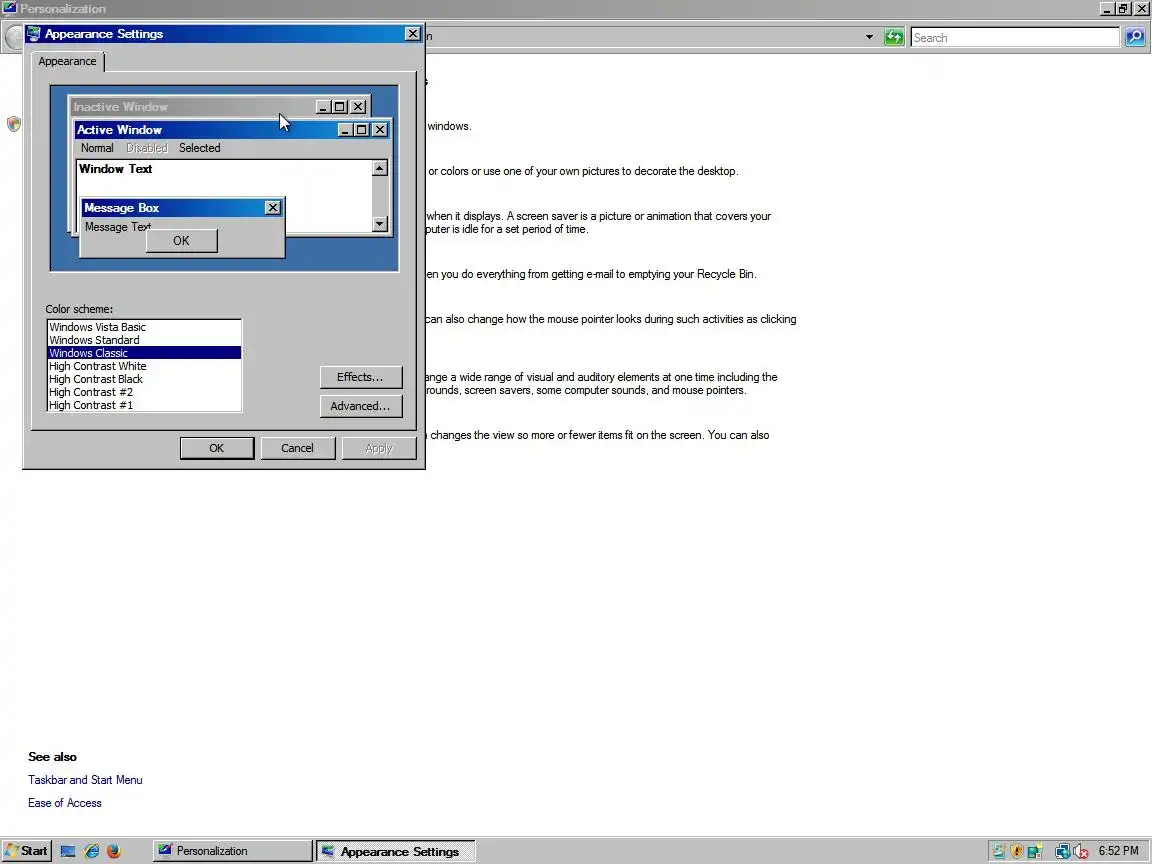Image resolution: width=1152 pixels, height=864 pixels.
Task: Select High Contrast Black scheme
Action: coord(144,379)
